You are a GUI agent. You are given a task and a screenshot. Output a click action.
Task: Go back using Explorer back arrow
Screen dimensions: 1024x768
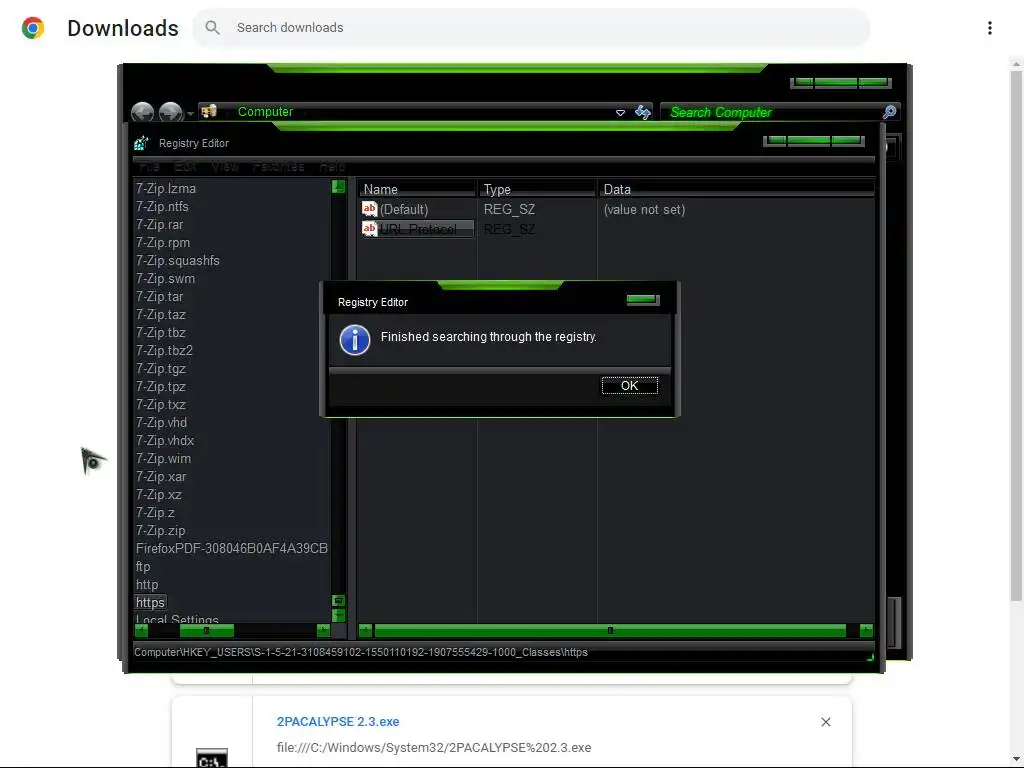142,112
